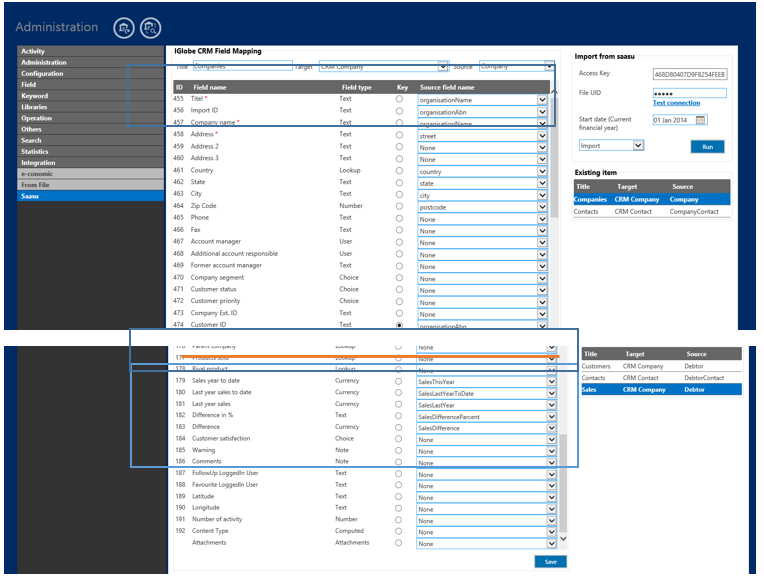
Task: Select the CRM Contact cell of the Contacts CompanyContact row
Action: point(633,212)
